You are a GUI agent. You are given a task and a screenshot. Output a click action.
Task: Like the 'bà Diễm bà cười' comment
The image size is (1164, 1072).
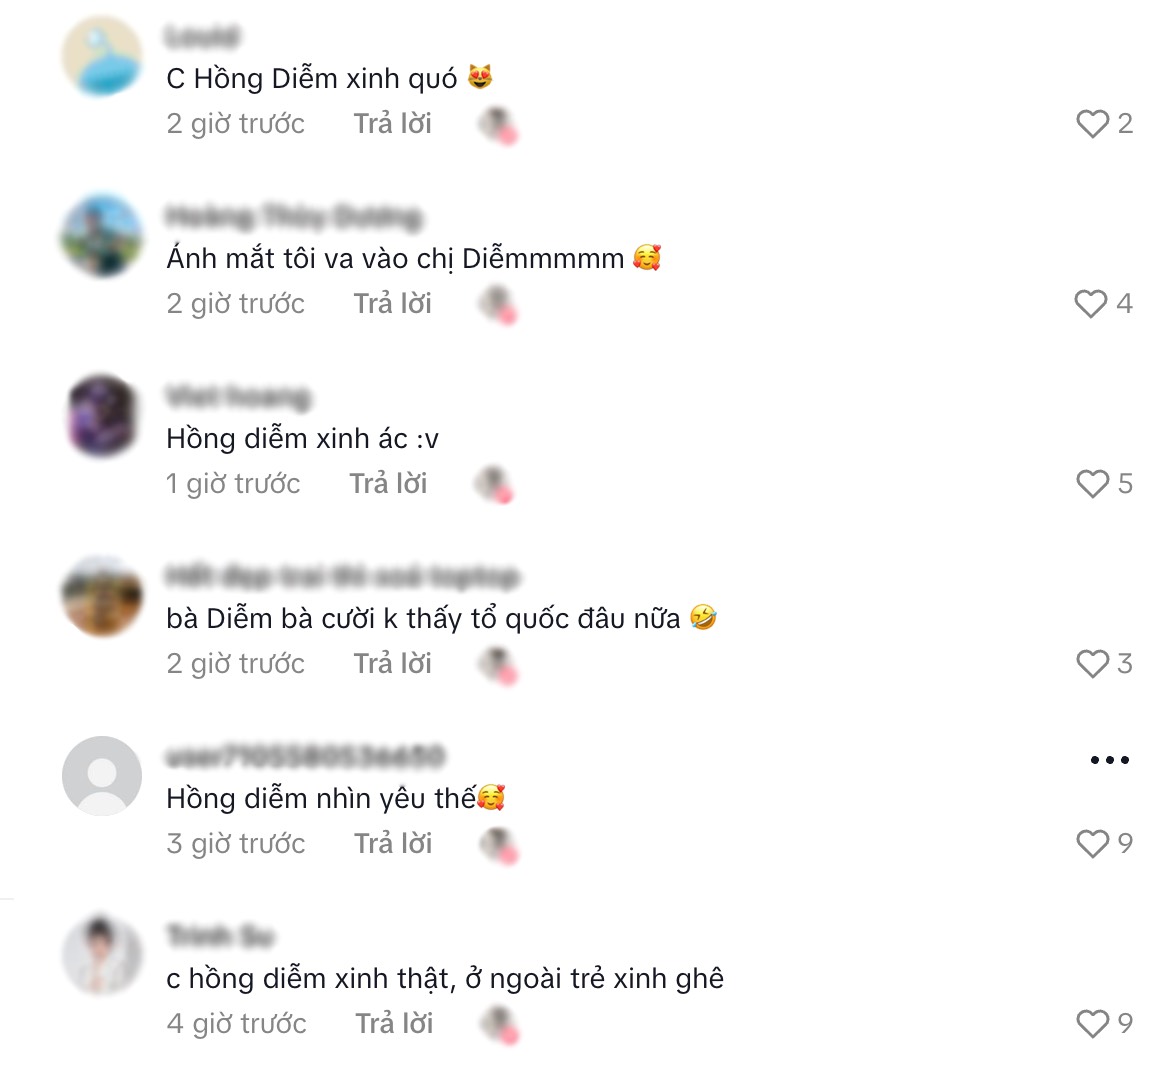point(1092,664)
